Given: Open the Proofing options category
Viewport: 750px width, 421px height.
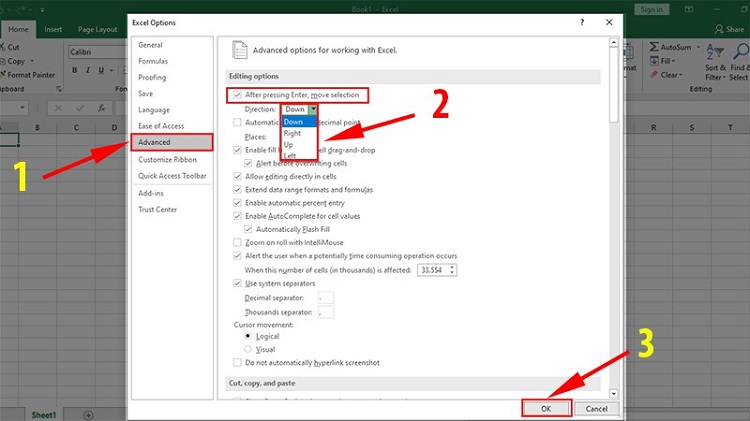Looking at the screenshot, I should (152, 78).
